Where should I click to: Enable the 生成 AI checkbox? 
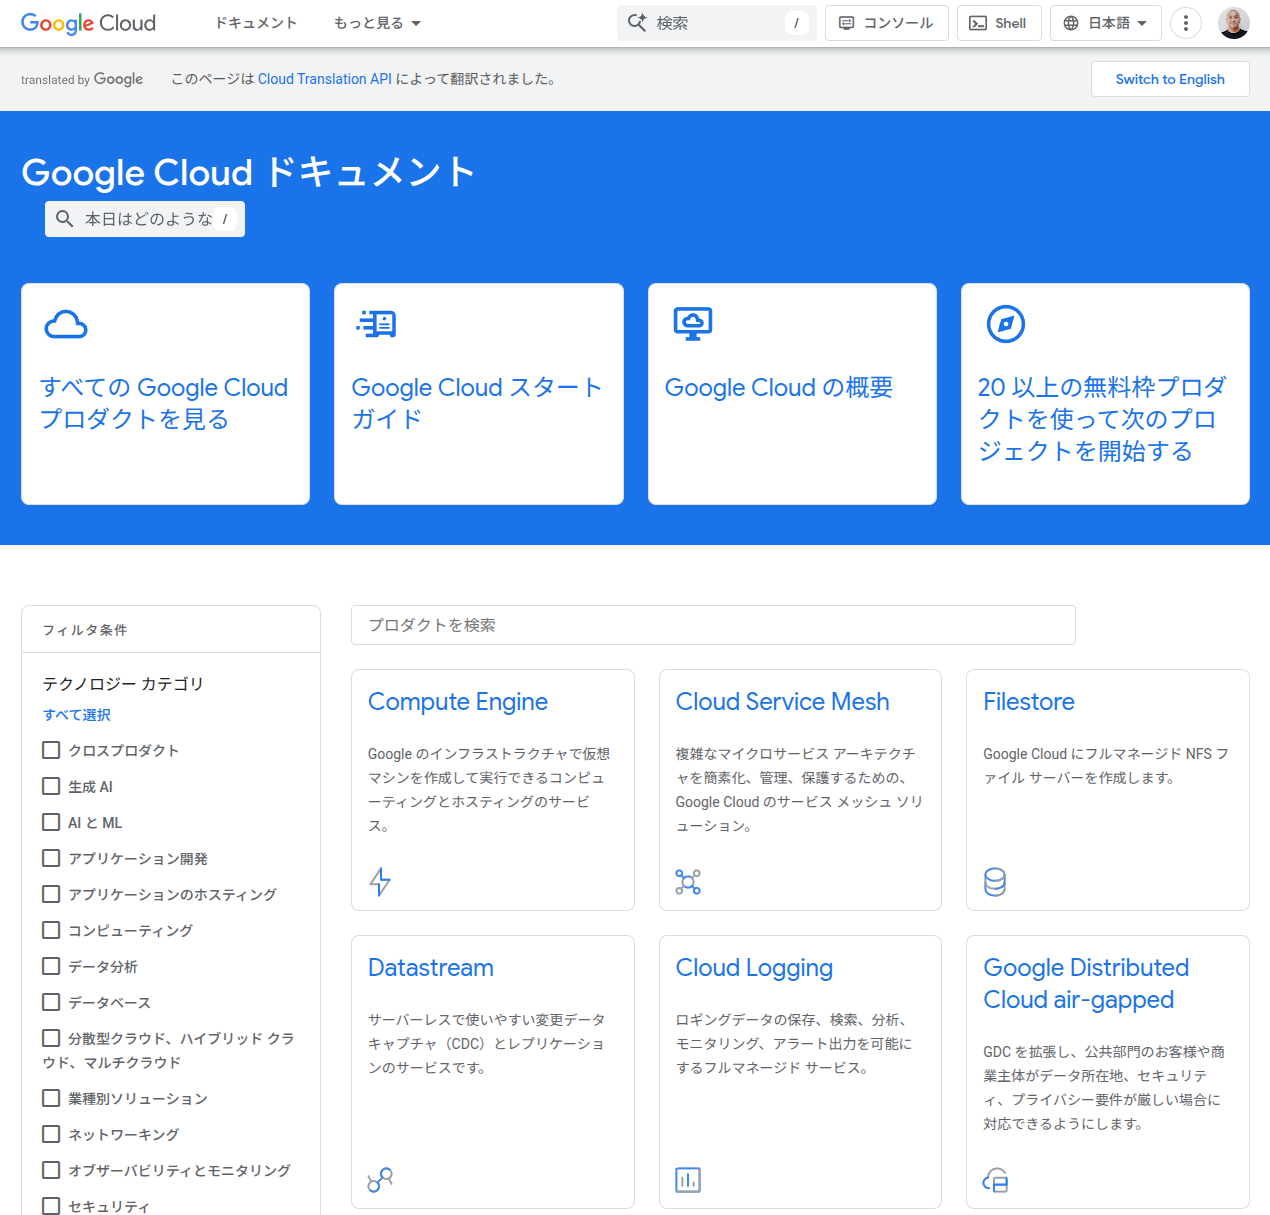point(51,786)
